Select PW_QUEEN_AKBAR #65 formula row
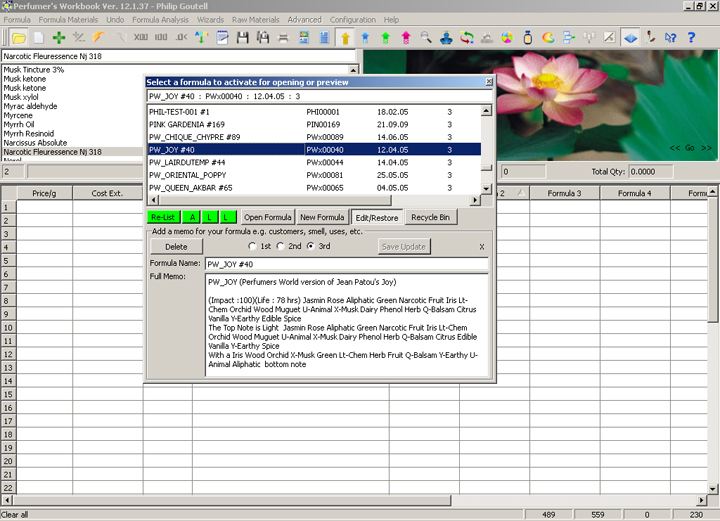 point(314,188)
